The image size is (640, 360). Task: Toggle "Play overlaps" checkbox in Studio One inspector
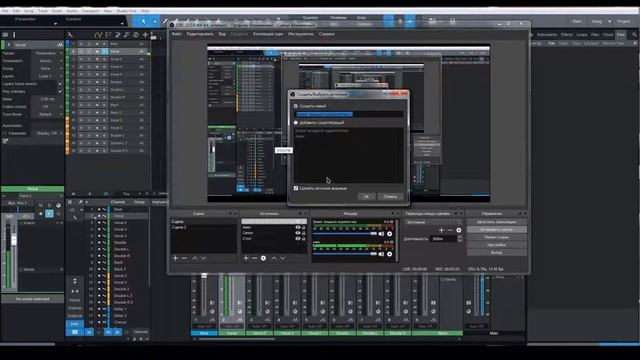pos(60,91)
